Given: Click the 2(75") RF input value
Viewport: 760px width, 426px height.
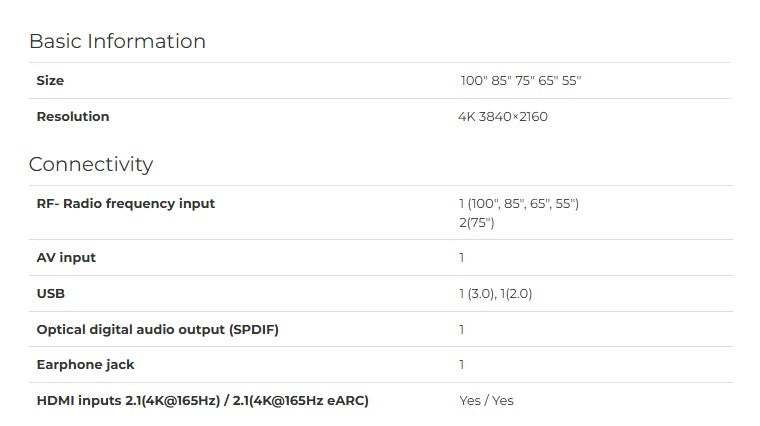Looking at the screenshot, I should pyautogui.click(x=477, y=223).
